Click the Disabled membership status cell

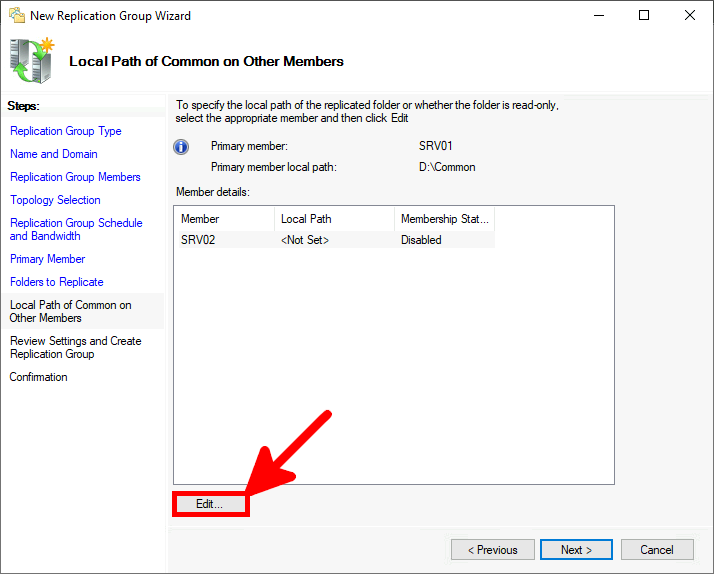tap(421, 240)
